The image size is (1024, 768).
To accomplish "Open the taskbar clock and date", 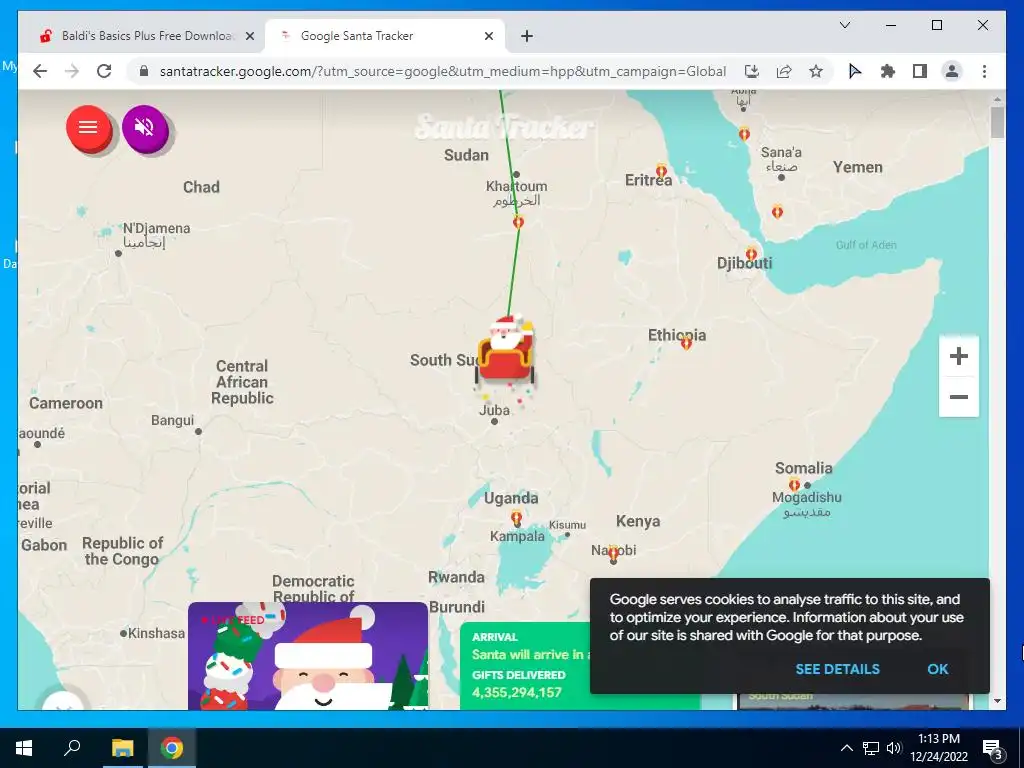I will [938, 748].
